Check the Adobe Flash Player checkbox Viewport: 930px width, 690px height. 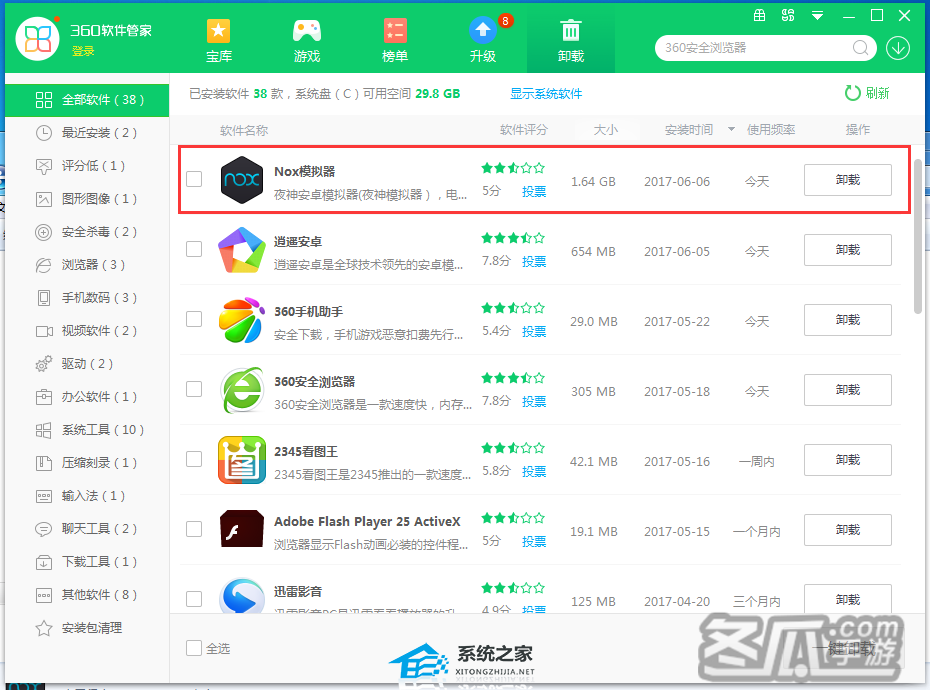tap(194, 529)
